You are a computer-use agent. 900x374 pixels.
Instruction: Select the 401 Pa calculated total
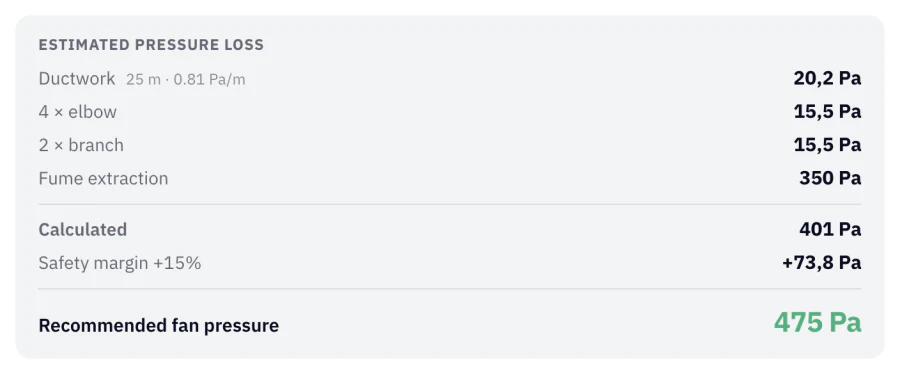(830, 229)
